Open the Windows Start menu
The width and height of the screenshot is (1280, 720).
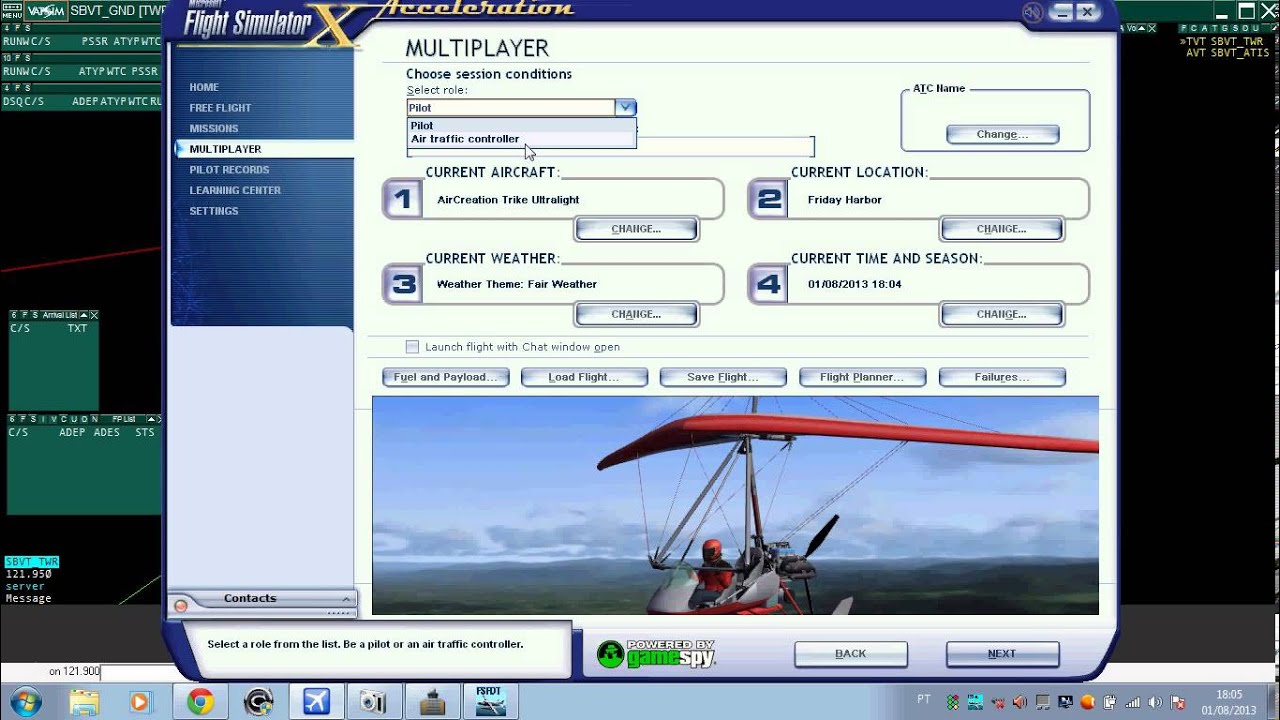(x=25, y=702)
